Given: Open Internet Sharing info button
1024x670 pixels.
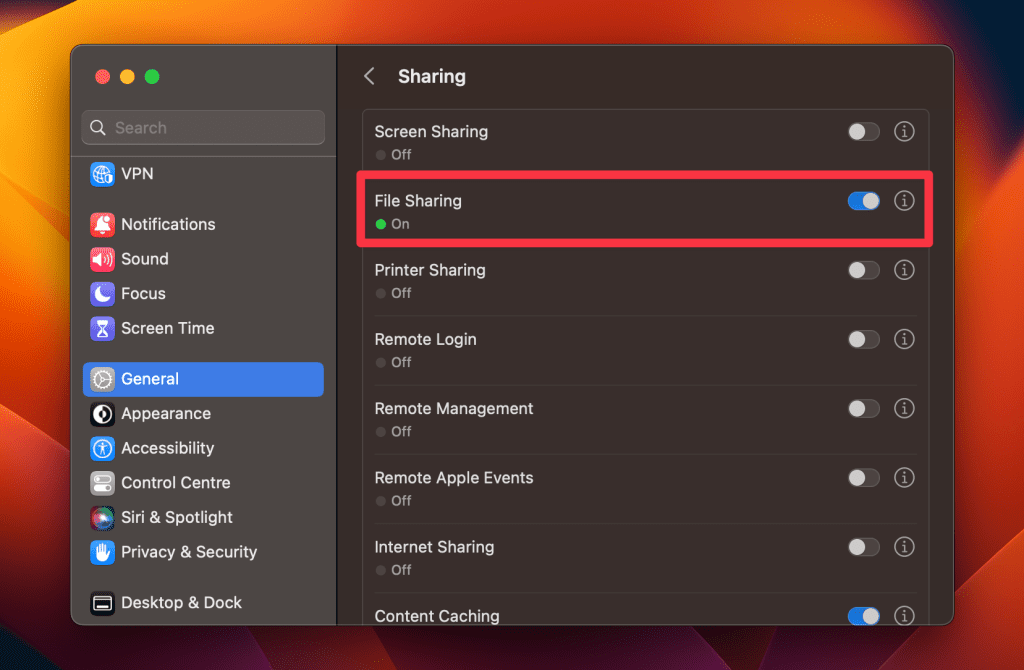Looking at the screenshot, I should (x=904, y=547).
